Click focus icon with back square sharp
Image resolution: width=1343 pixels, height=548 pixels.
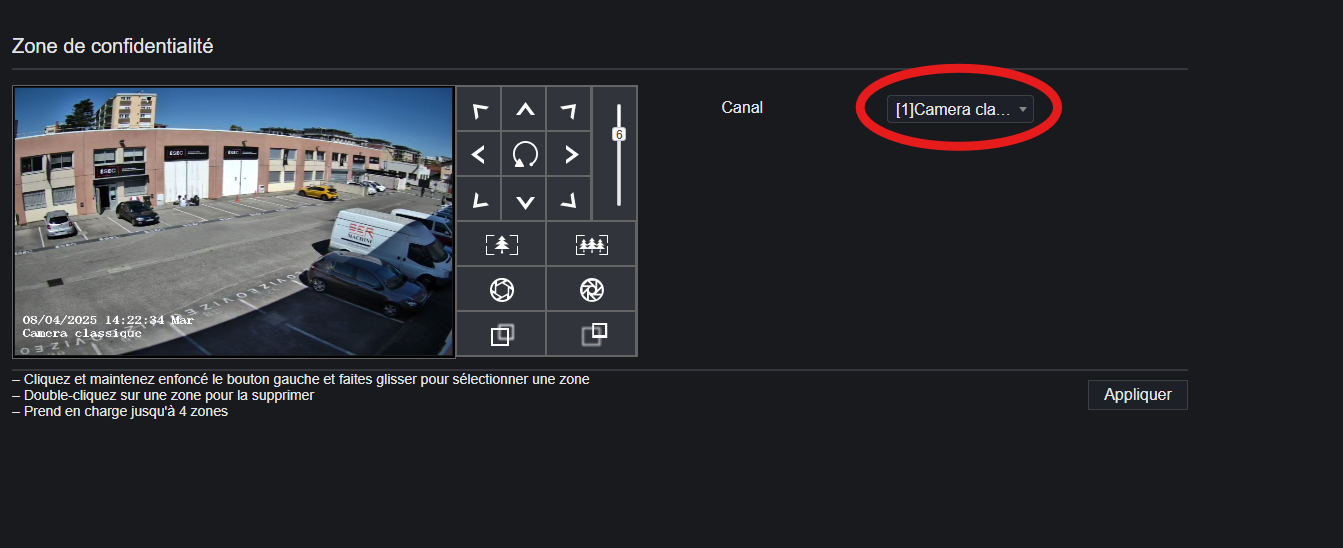(591, 334)
